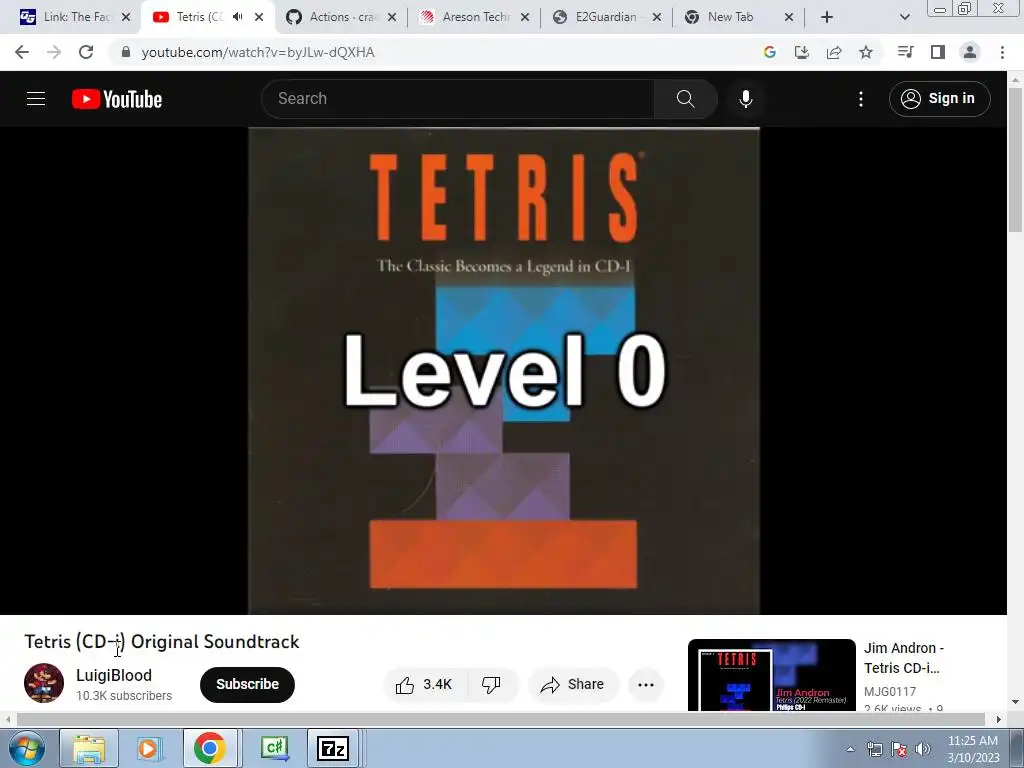Screen dimensions: 1024x768
Task: Click the horizontal scrollbar at page bottom
Action: tap(500, 719)
